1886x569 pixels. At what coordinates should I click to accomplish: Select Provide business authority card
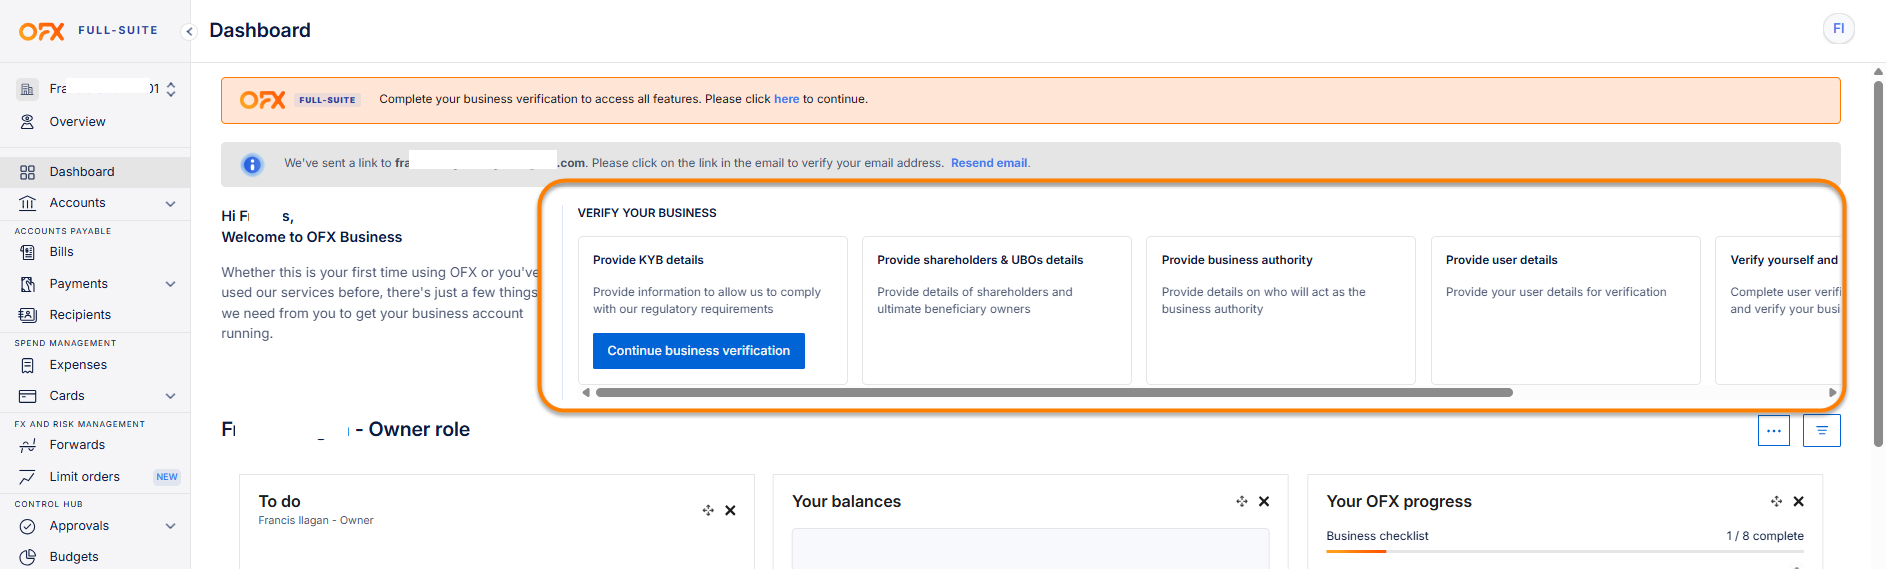coord(1281,310)
